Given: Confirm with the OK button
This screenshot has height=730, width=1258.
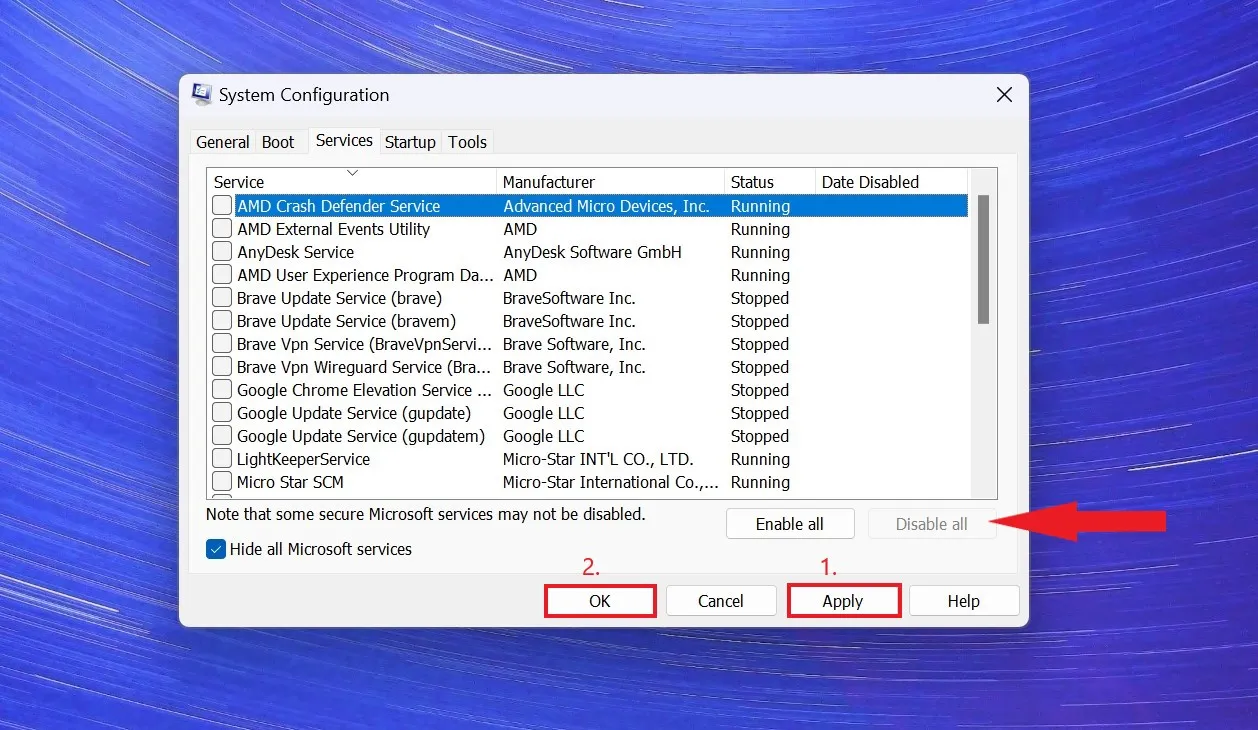Looking at the screenshot, I should coord(600,601).
